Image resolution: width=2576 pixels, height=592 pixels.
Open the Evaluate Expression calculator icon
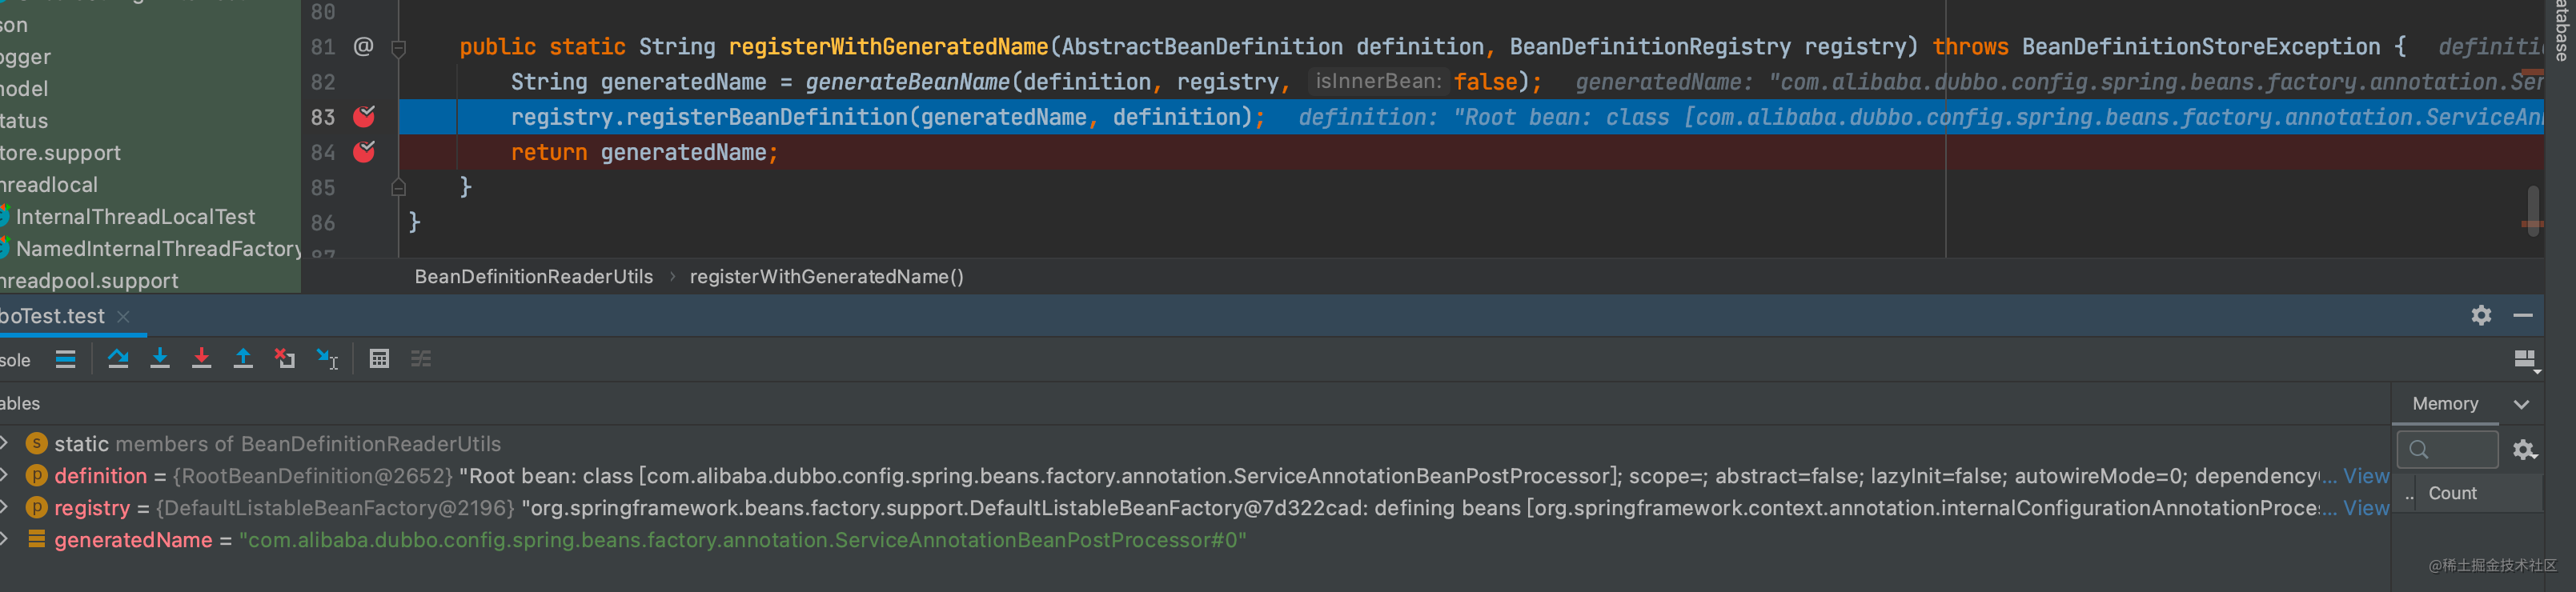coord(379,359)
